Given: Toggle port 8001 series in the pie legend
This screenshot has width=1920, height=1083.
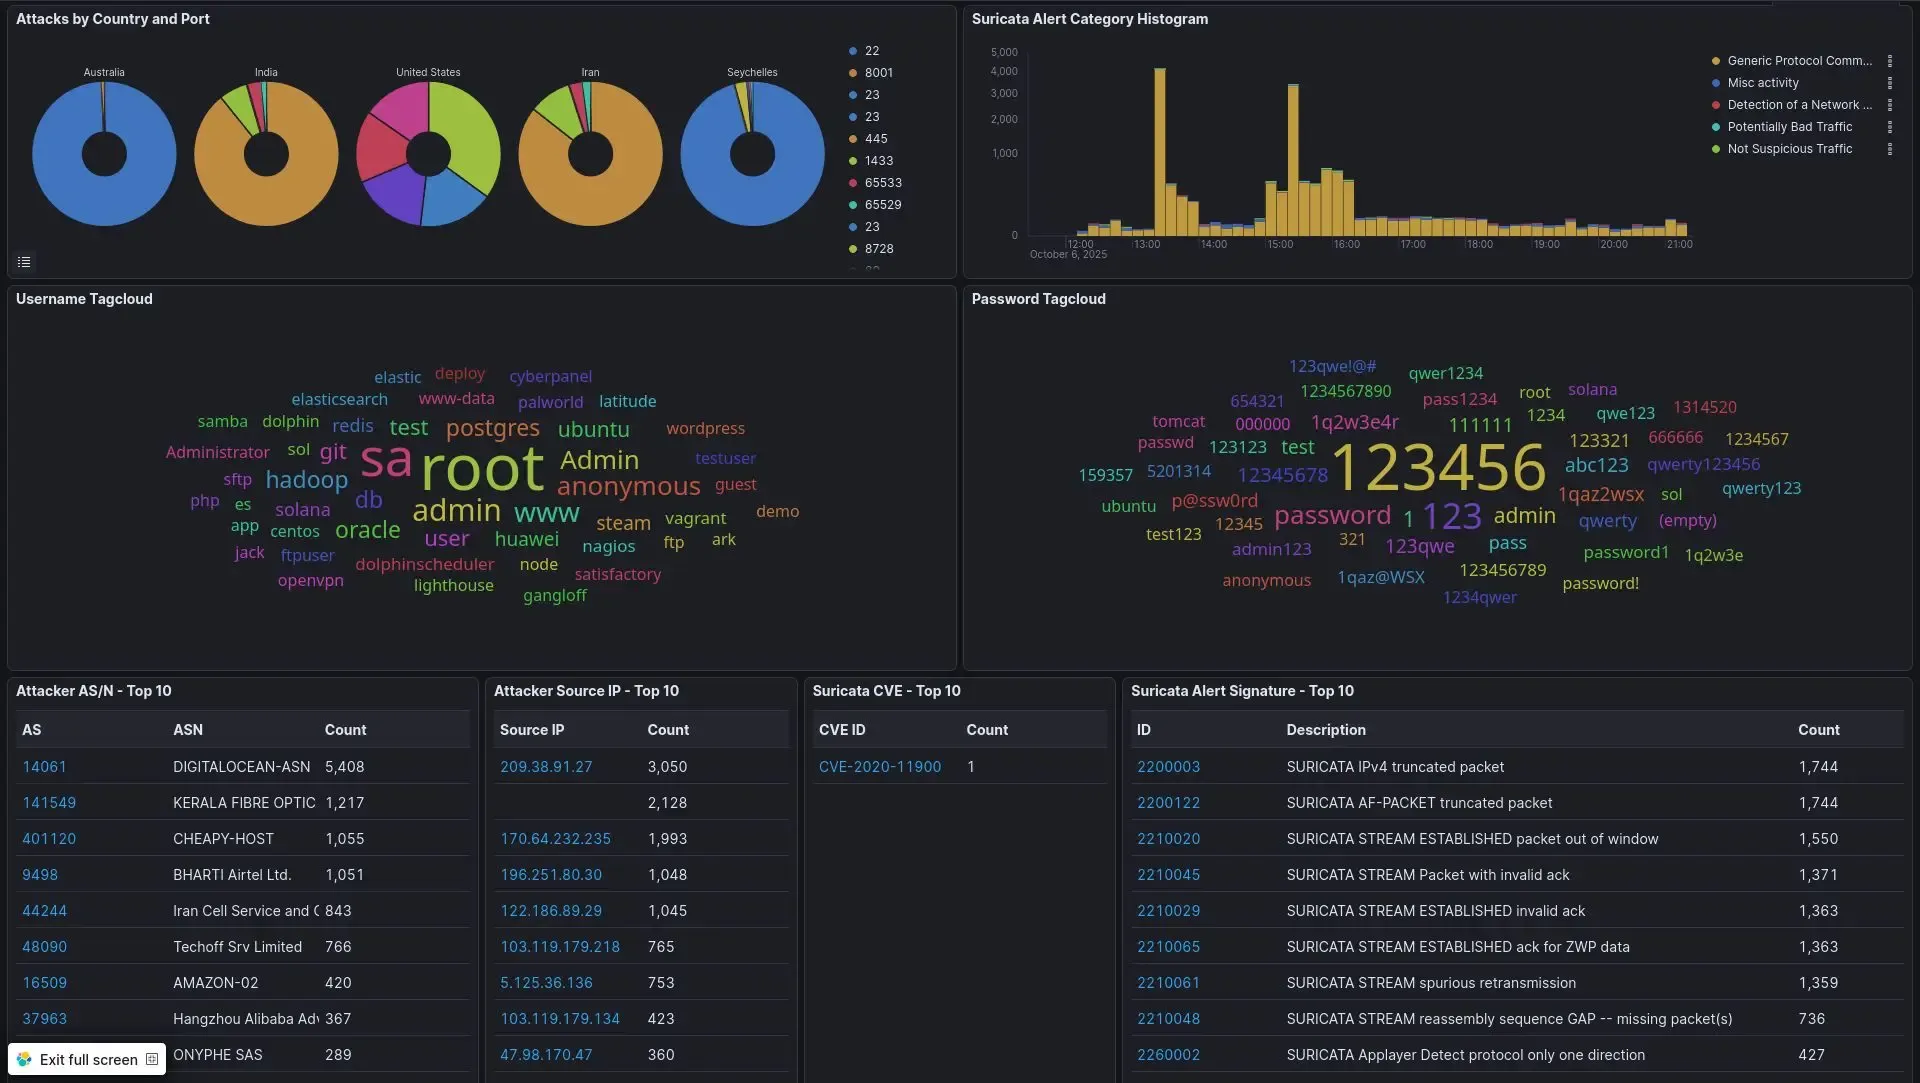Looking at the screenshot, I should pos(877,72).
